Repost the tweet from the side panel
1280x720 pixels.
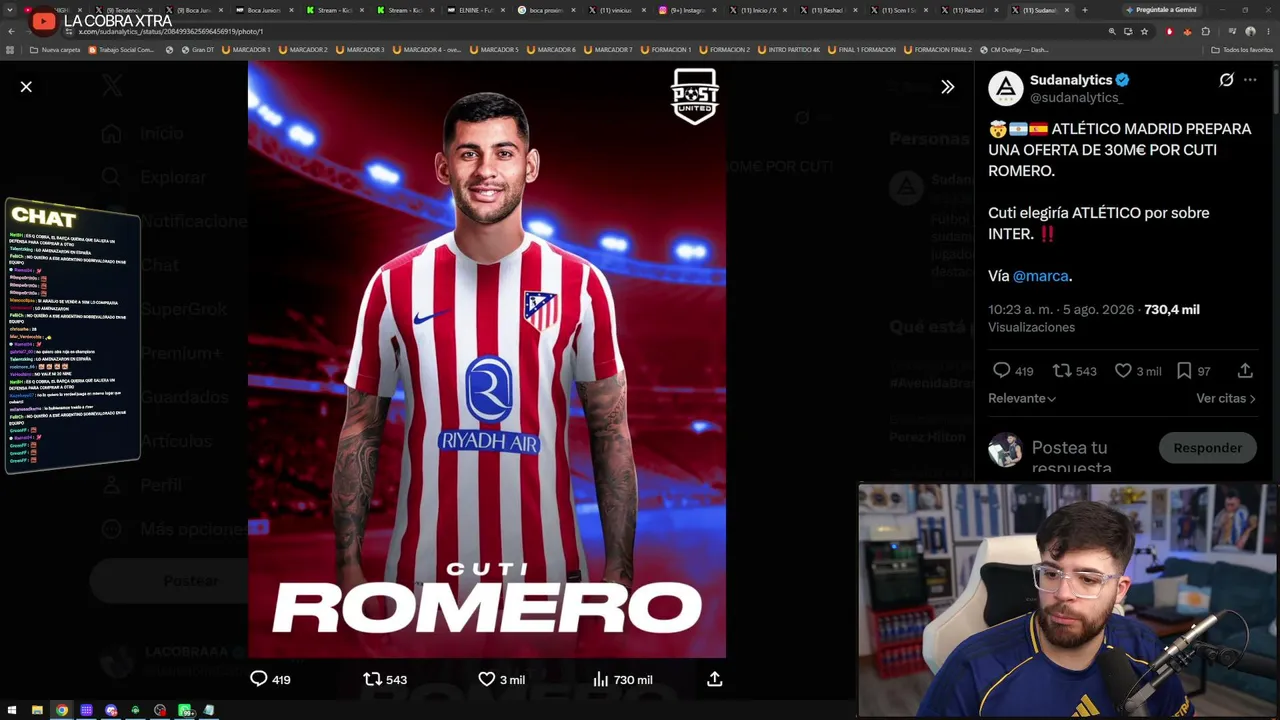(x=1062, y=371)
